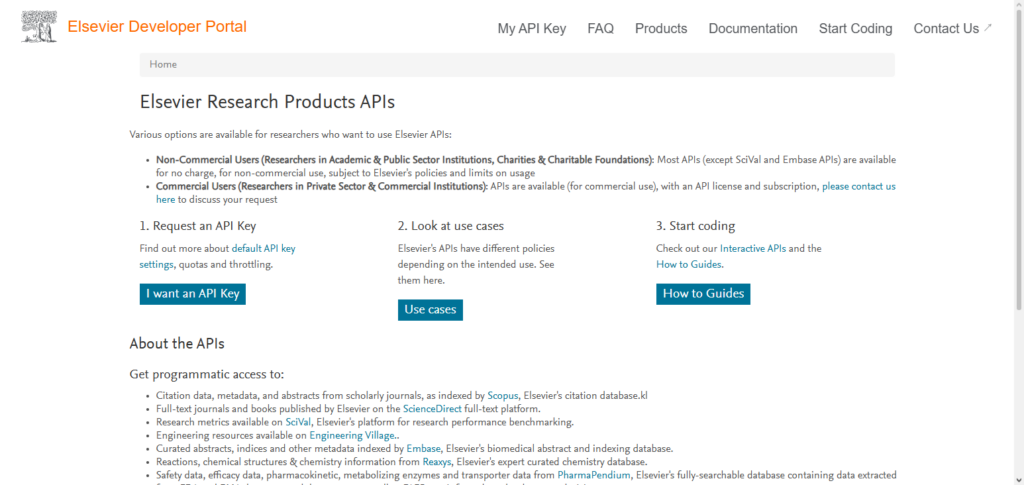1024x485 pixels.
Task: Open the My API Key menu item
Action: click(x=532, y=29)
